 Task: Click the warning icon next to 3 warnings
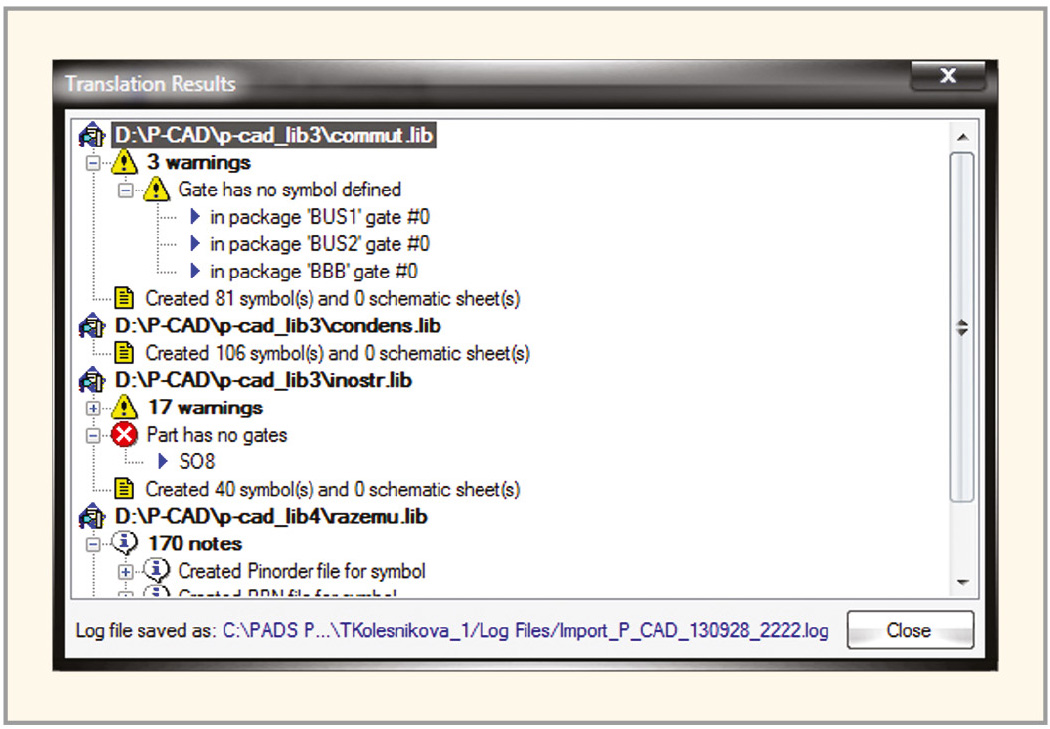click(125, 162)
